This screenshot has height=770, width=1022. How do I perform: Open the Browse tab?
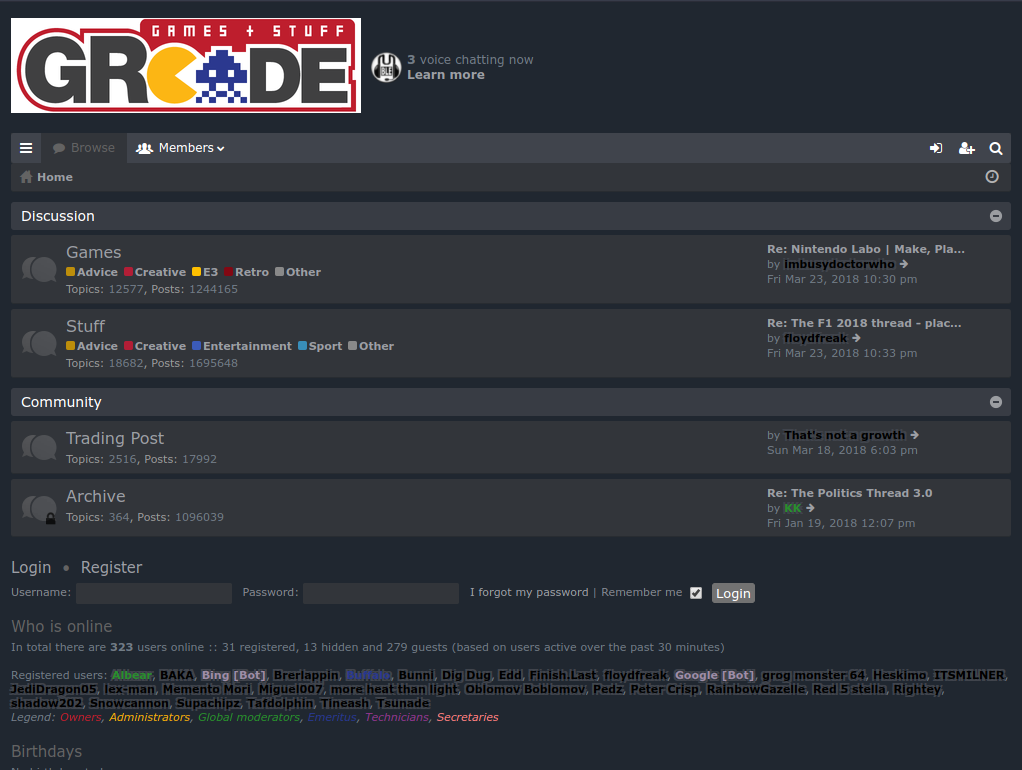[x=84, y=148]
